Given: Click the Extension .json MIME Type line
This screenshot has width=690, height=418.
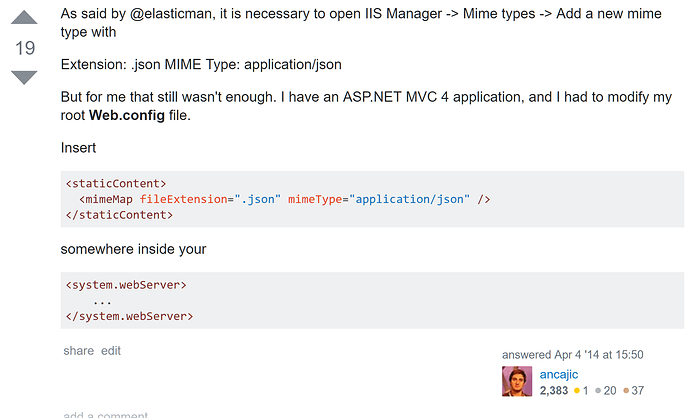Looking at the screenshot, I should (x=201, y=65).
